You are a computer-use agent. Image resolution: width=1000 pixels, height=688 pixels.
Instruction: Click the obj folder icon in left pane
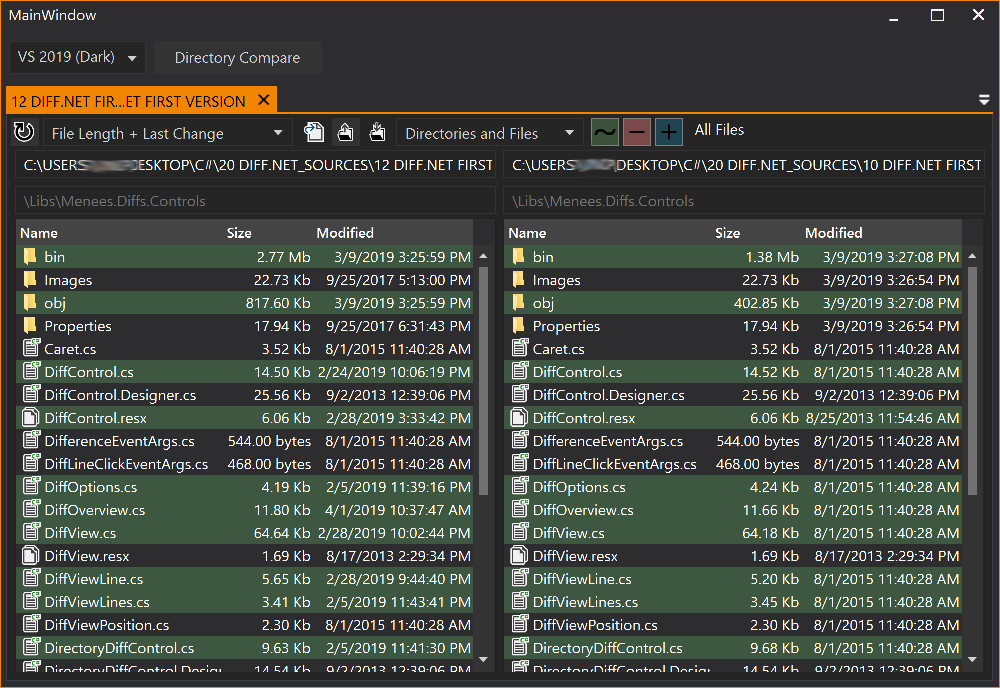point(30,302)
